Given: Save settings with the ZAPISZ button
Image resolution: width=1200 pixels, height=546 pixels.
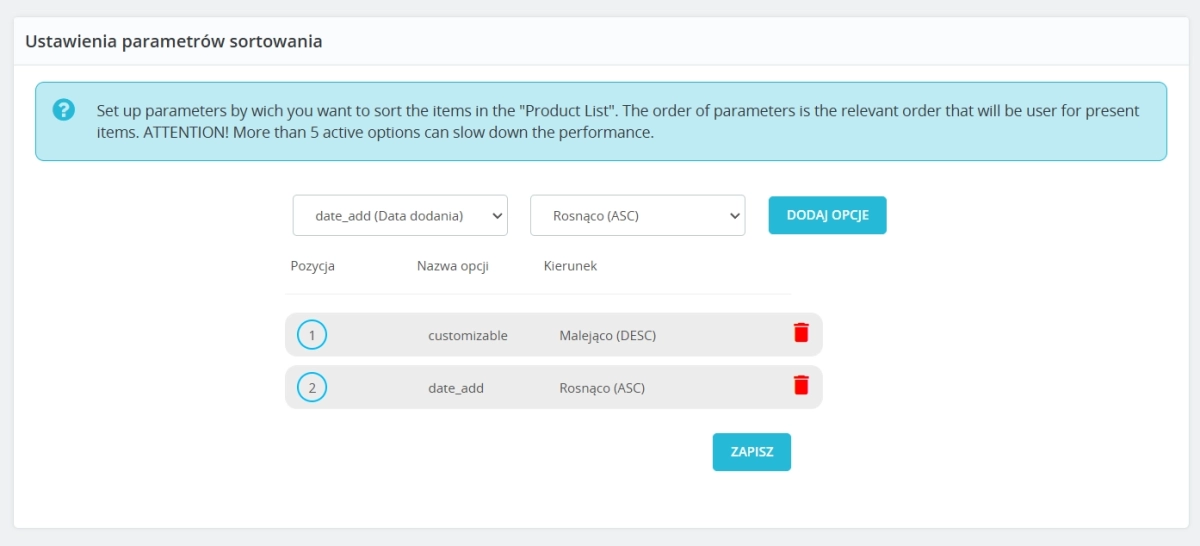Looking at the screenshot, I should 751,452.
